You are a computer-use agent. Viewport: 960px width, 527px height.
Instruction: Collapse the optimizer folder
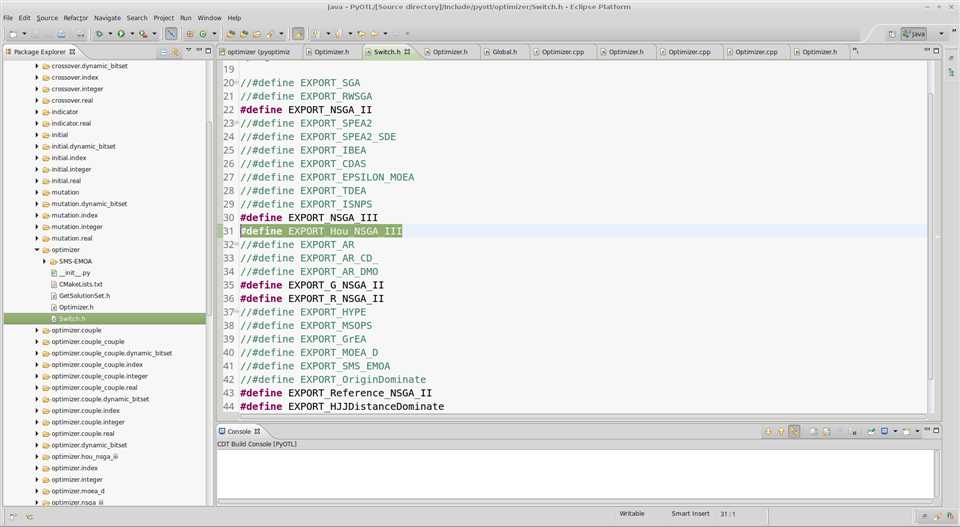[x=37, y=250]
